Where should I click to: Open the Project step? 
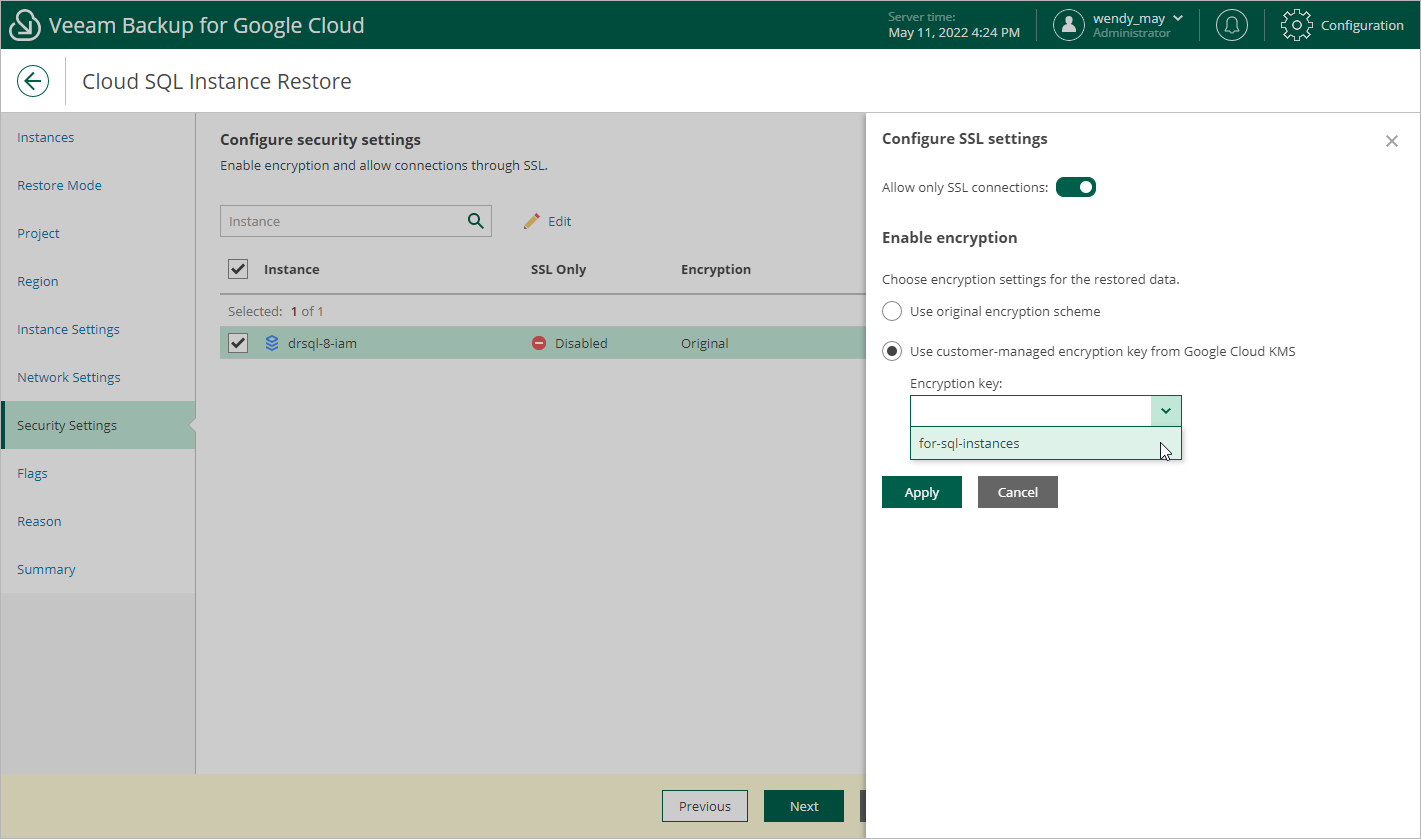tap(38, 233)
